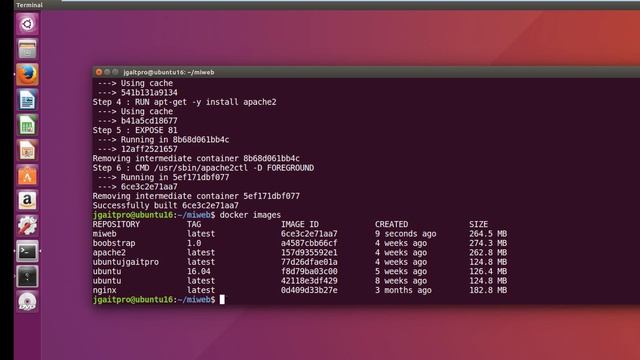The width and height of the screenshot is (640, 360).
Task: Open the DVD disc icon in launcher
Action: [27, 302]
